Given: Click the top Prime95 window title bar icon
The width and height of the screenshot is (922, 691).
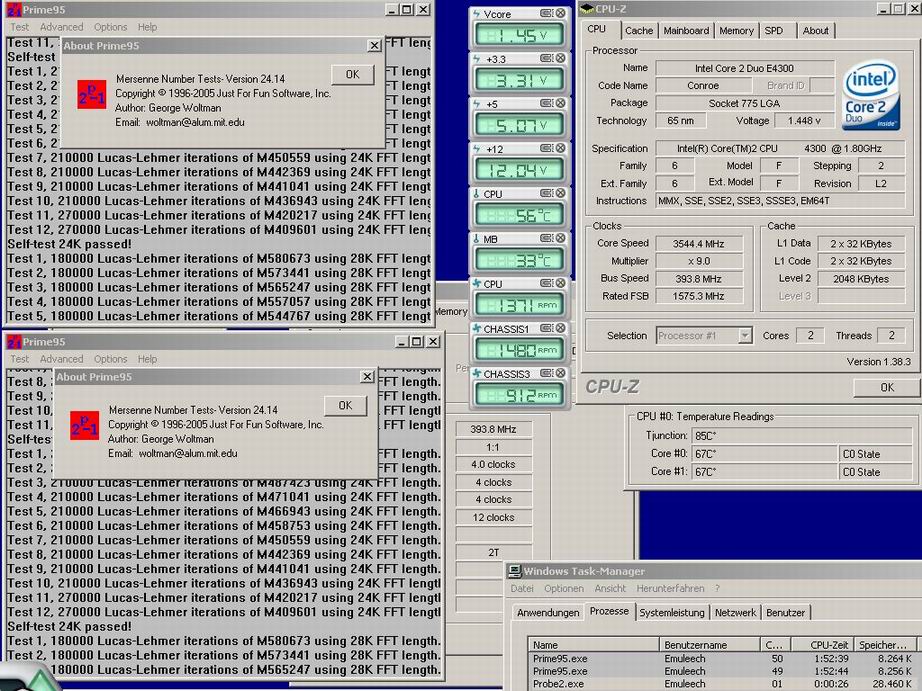Looking at the screenshot, I should point(14,10).
